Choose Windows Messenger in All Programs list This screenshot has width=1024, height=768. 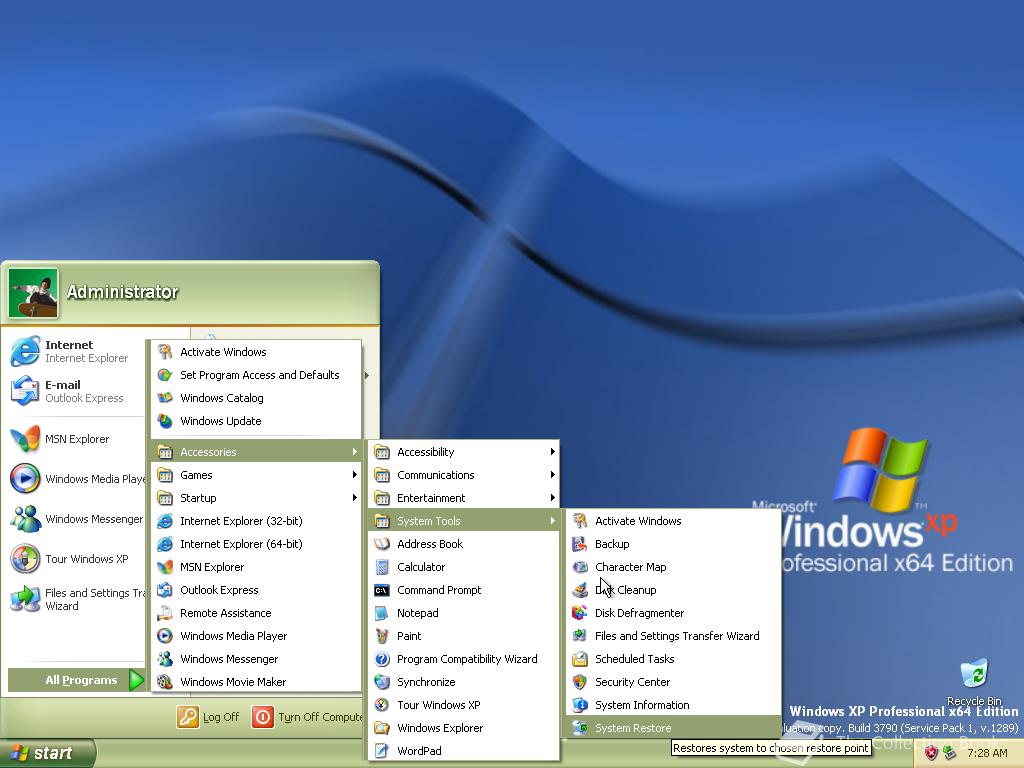256,659
